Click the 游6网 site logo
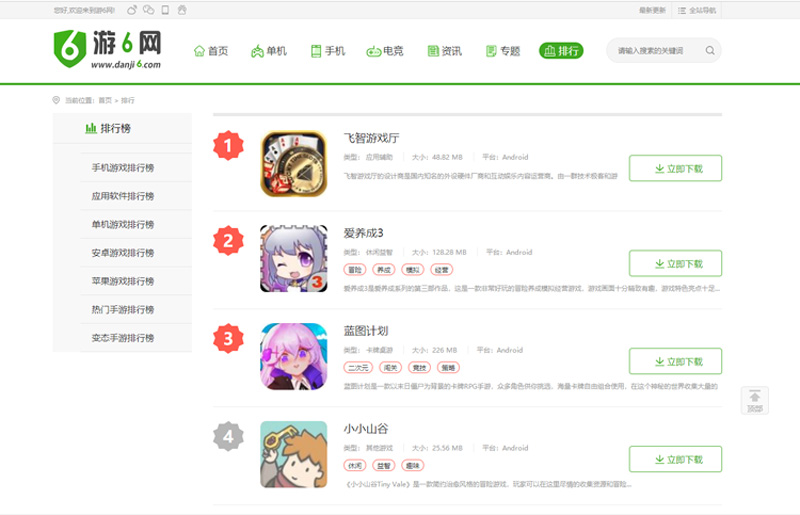Screen dimensions: 800x515 pos(107,49)
